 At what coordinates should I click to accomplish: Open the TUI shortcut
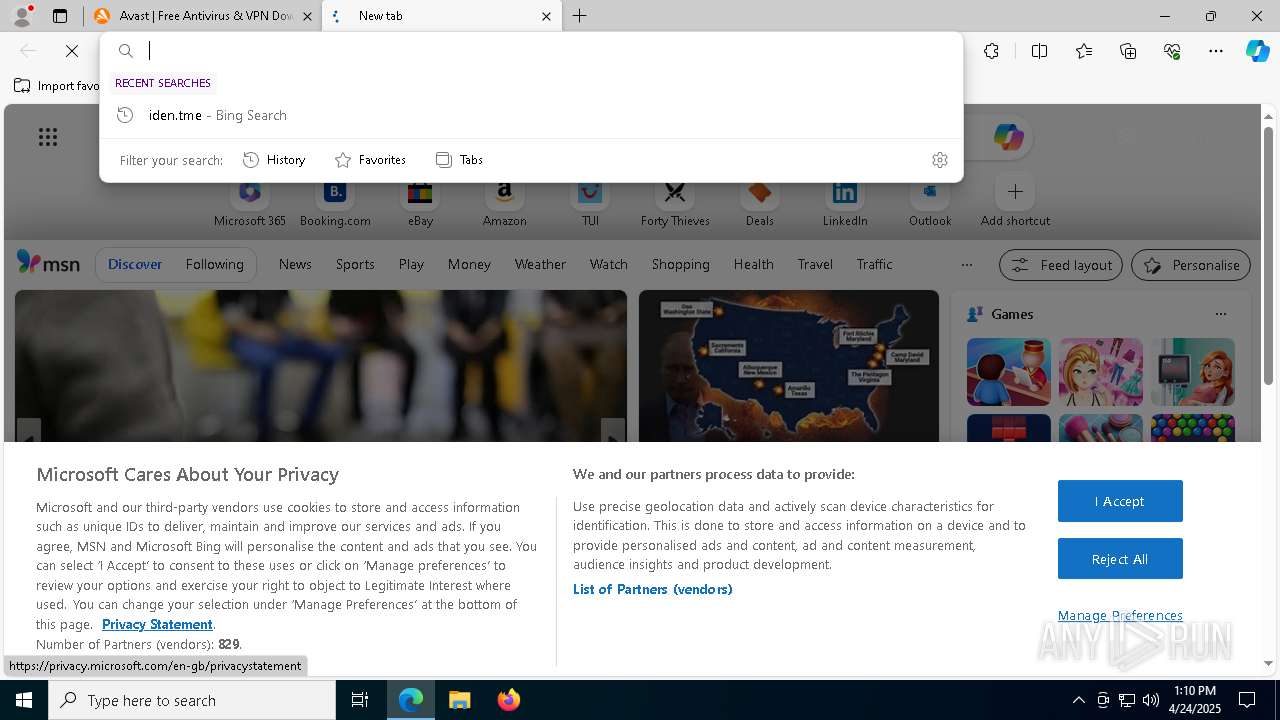click(590, 203)
